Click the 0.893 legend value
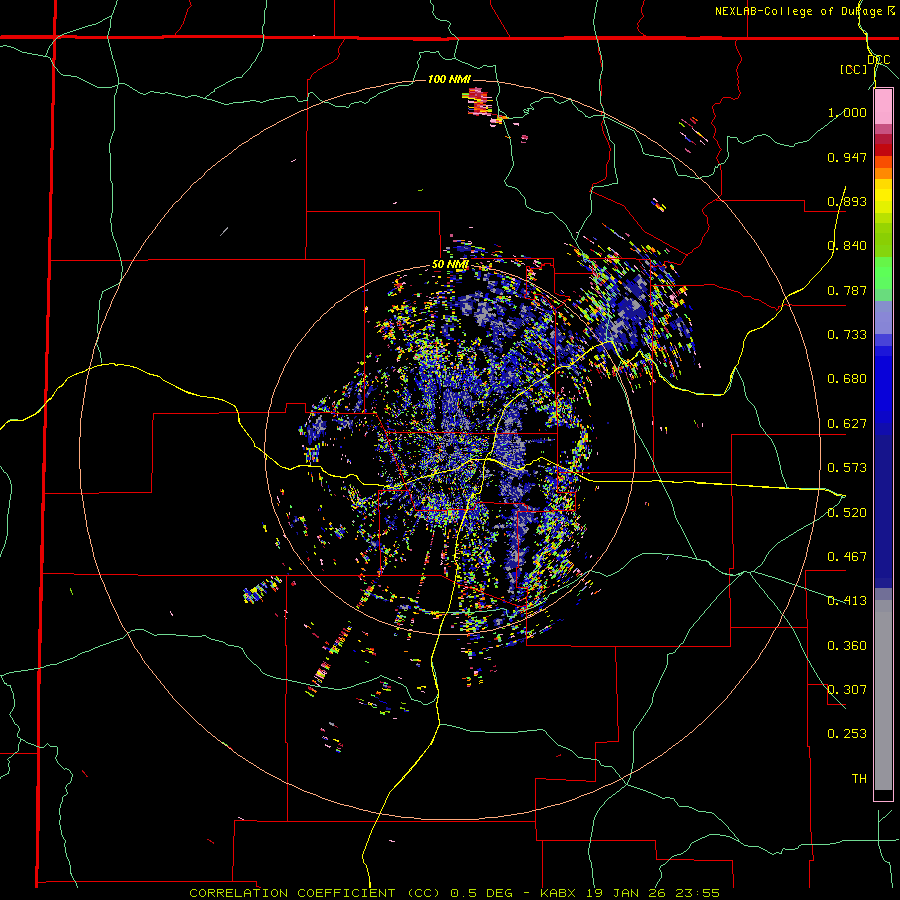 point(847,201)
